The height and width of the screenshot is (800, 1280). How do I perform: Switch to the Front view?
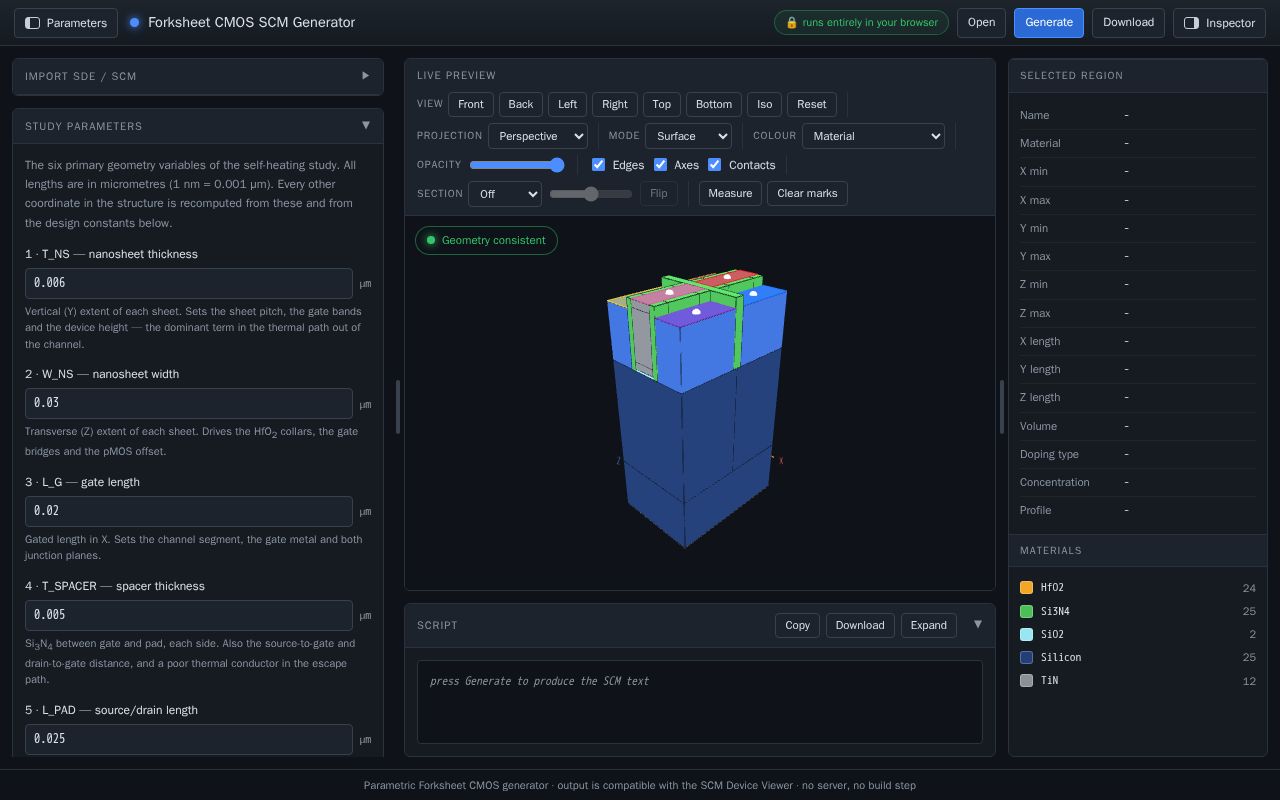[x=471, y=104]
